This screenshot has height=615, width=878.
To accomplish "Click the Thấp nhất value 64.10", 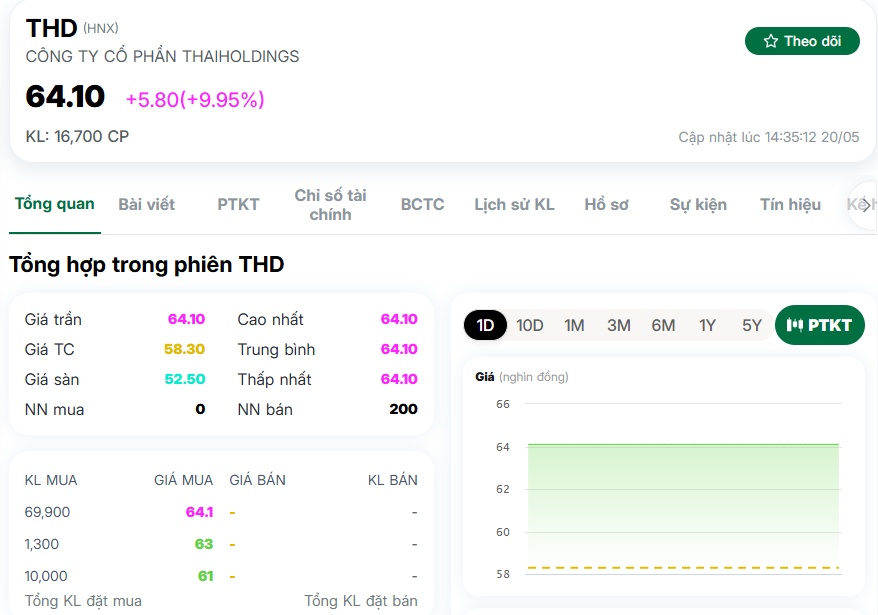I will point(399,379).
